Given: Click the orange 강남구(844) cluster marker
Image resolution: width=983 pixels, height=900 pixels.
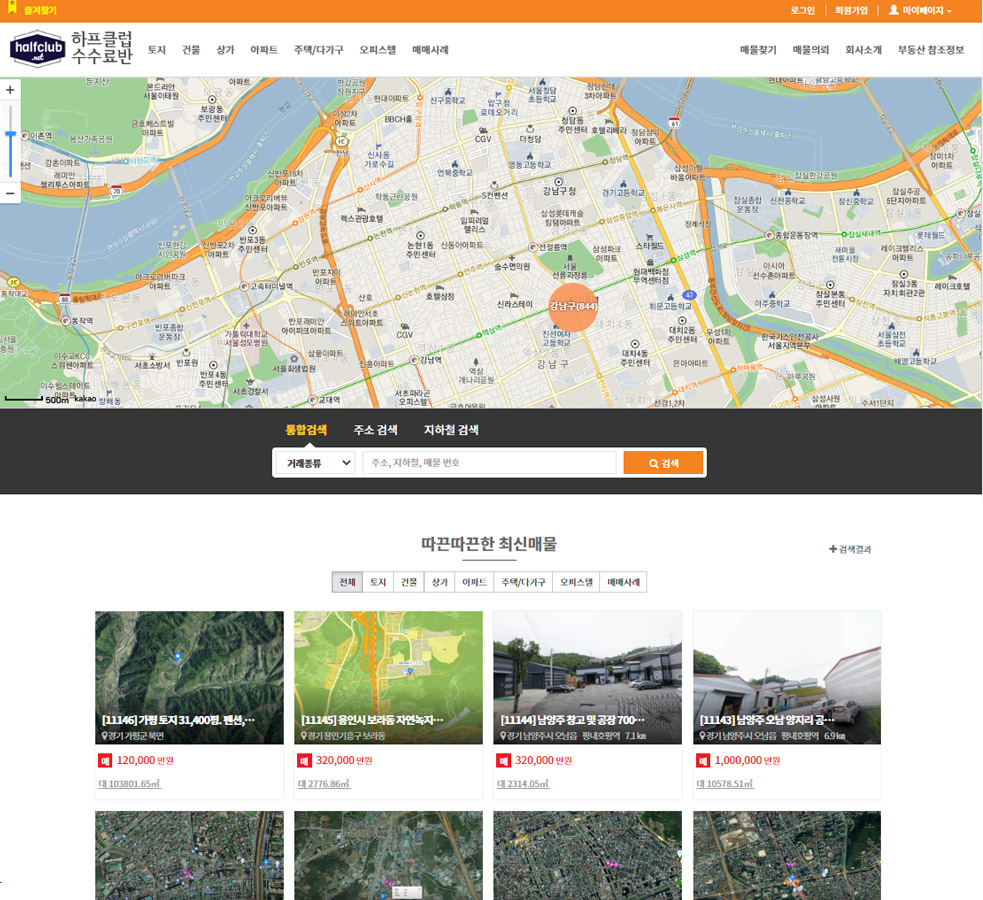Looking at the screenshot, I should tap(573, 307).
